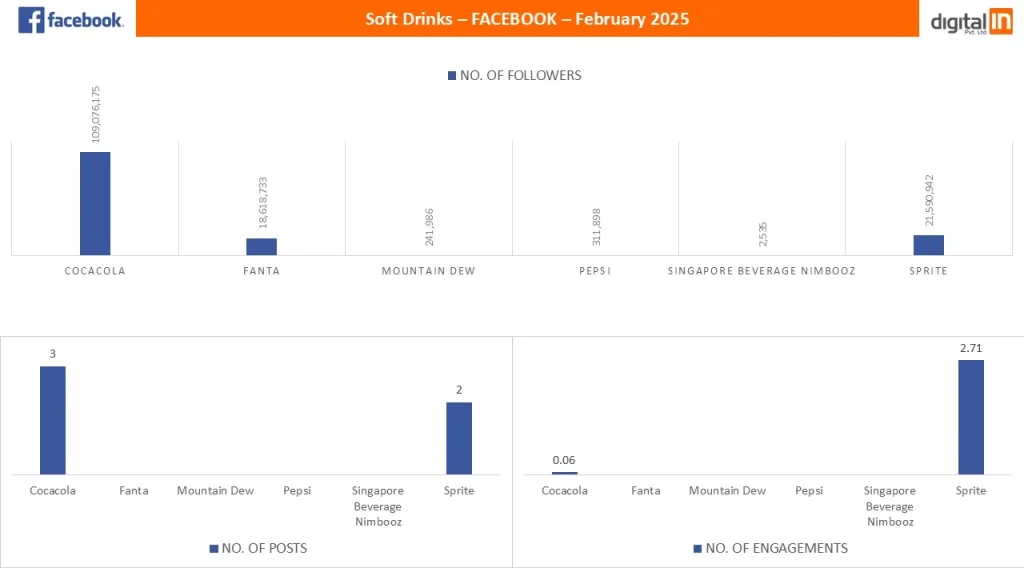Click the digitalIN logo
The height and width of the screenshot is (576, 1024).
pyautogui.click(x=972, y=21)
